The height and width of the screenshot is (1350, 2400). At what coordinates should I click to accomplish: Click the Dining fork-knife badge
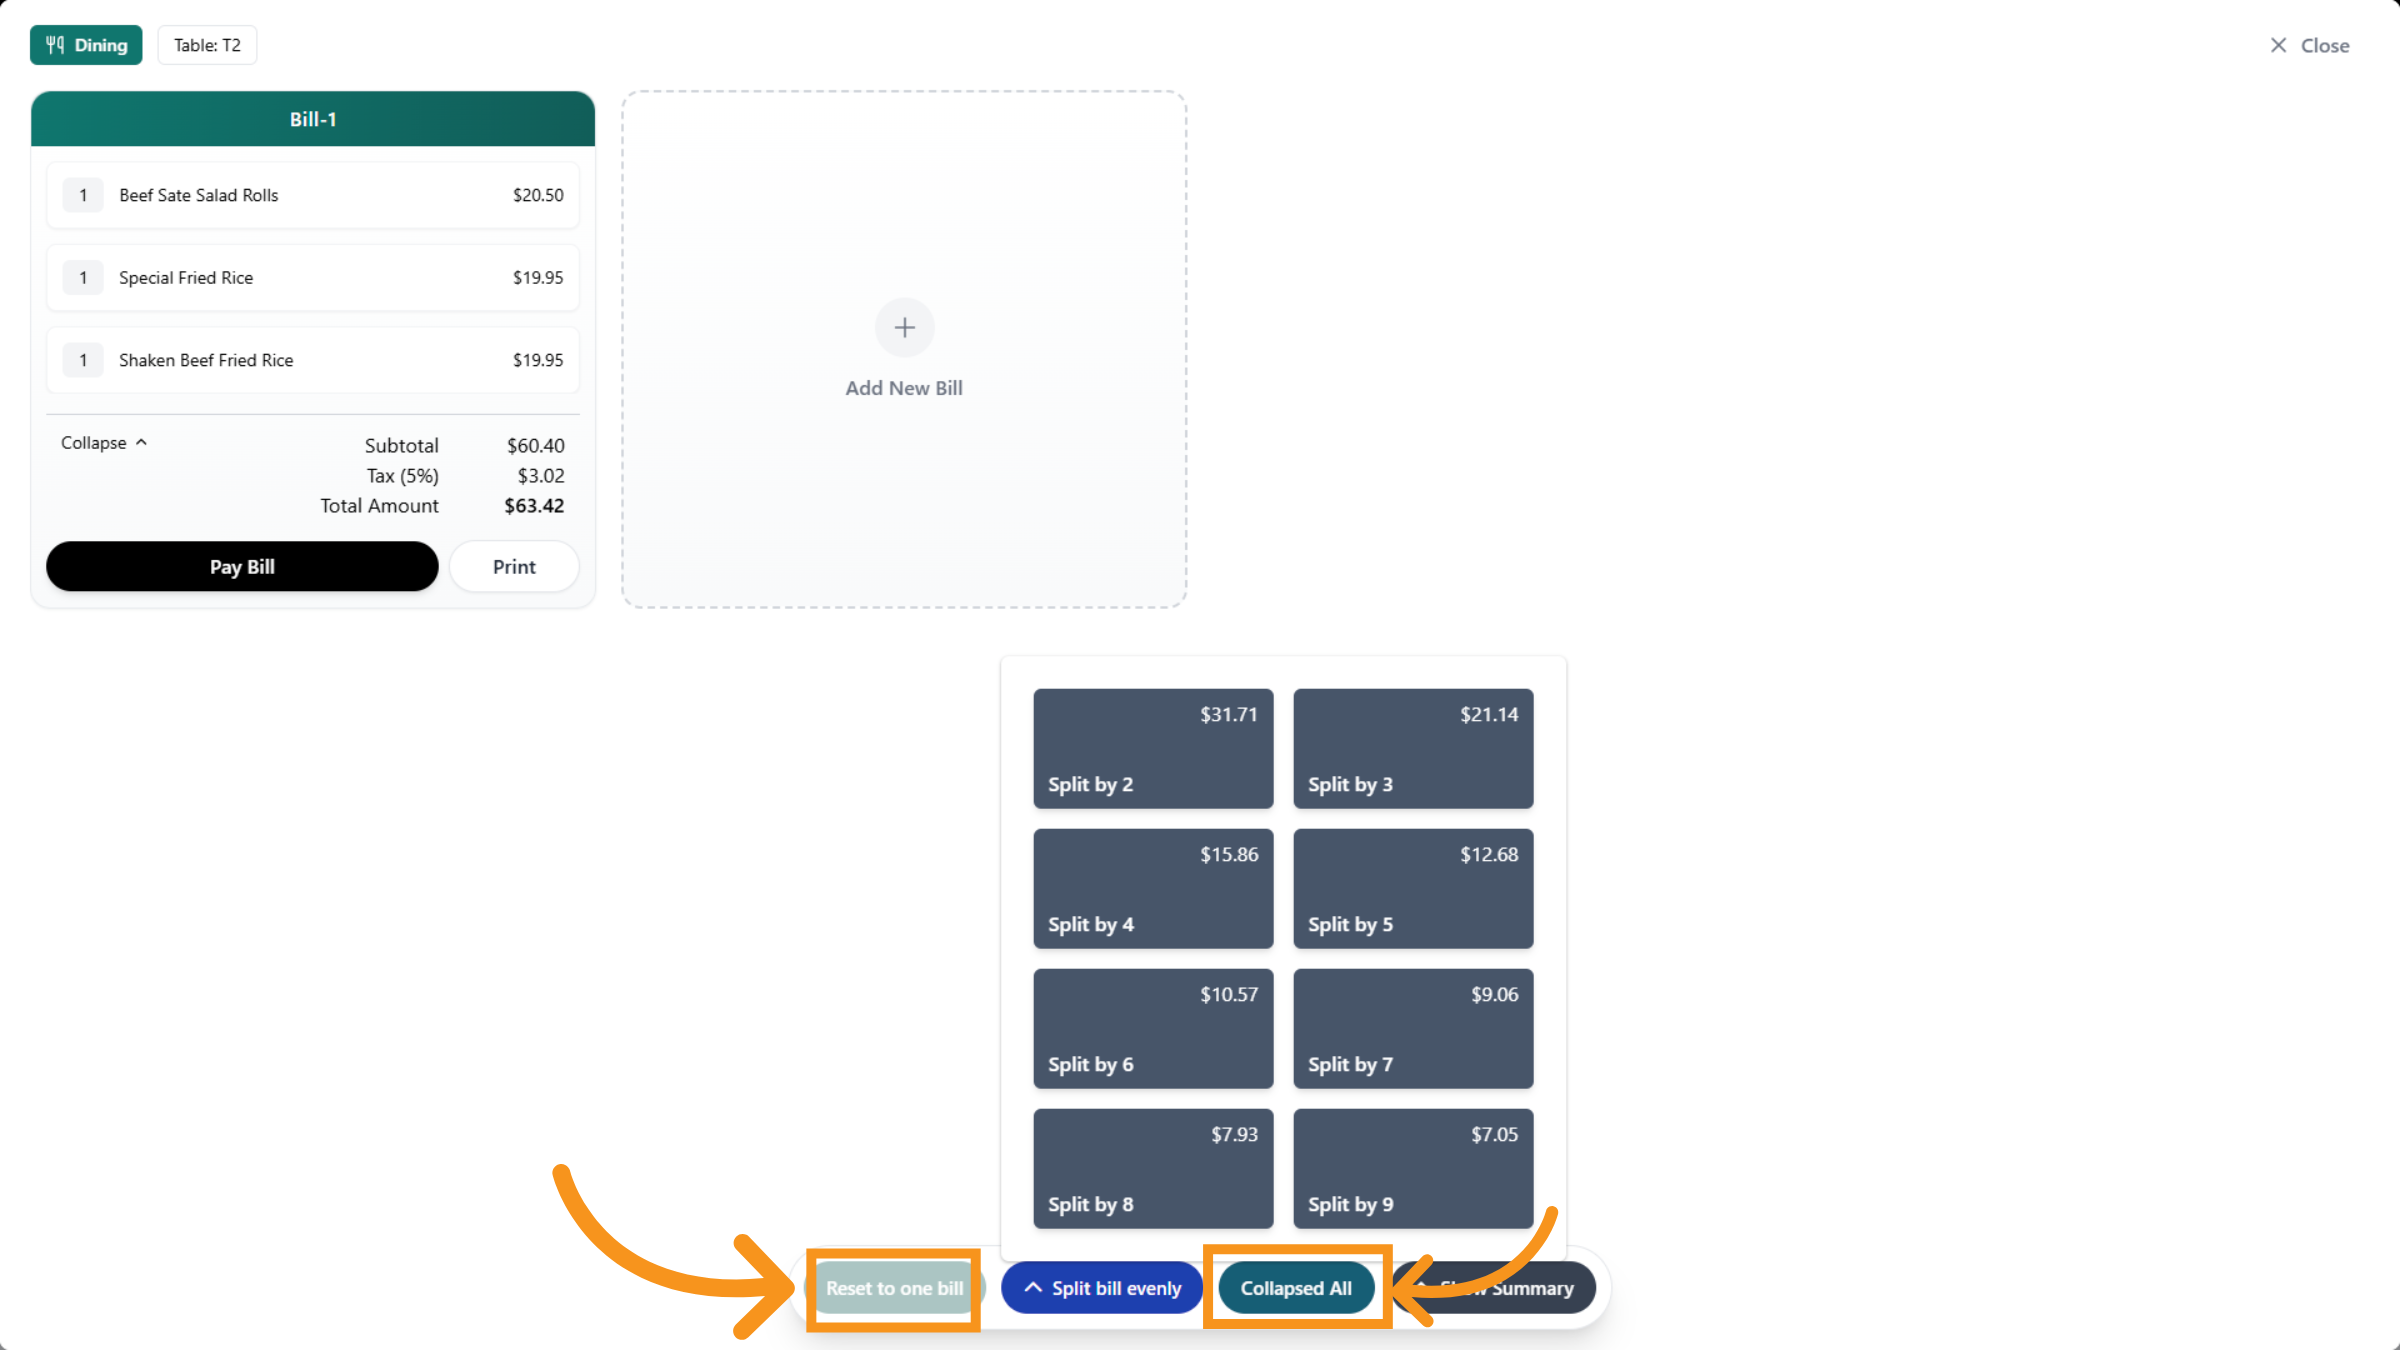86,45
